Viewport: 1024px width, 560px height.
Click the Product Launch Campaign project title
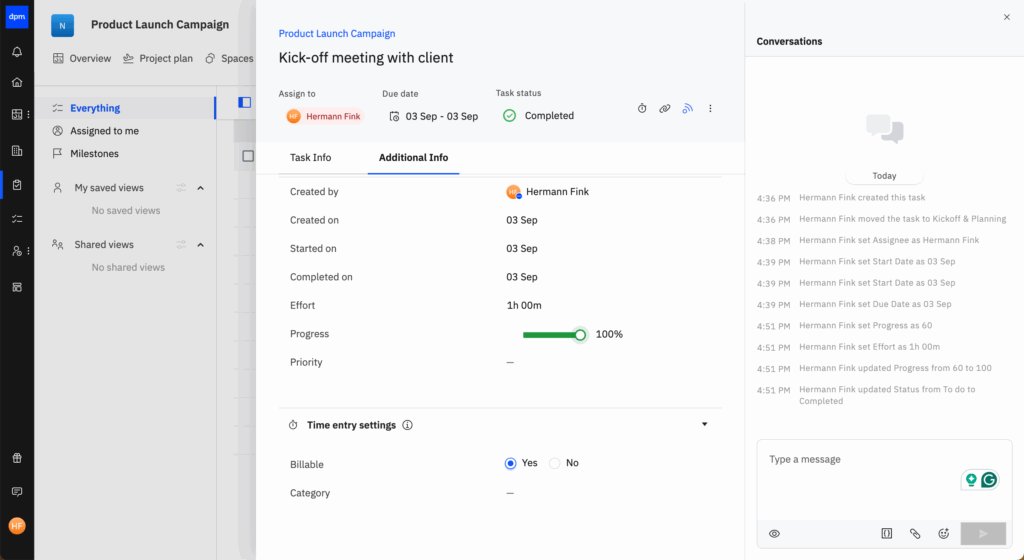coord(160,25)
